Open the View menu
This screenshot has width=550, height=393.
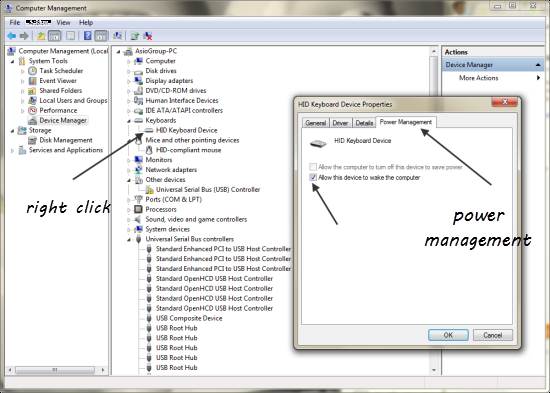pos(63,22)
